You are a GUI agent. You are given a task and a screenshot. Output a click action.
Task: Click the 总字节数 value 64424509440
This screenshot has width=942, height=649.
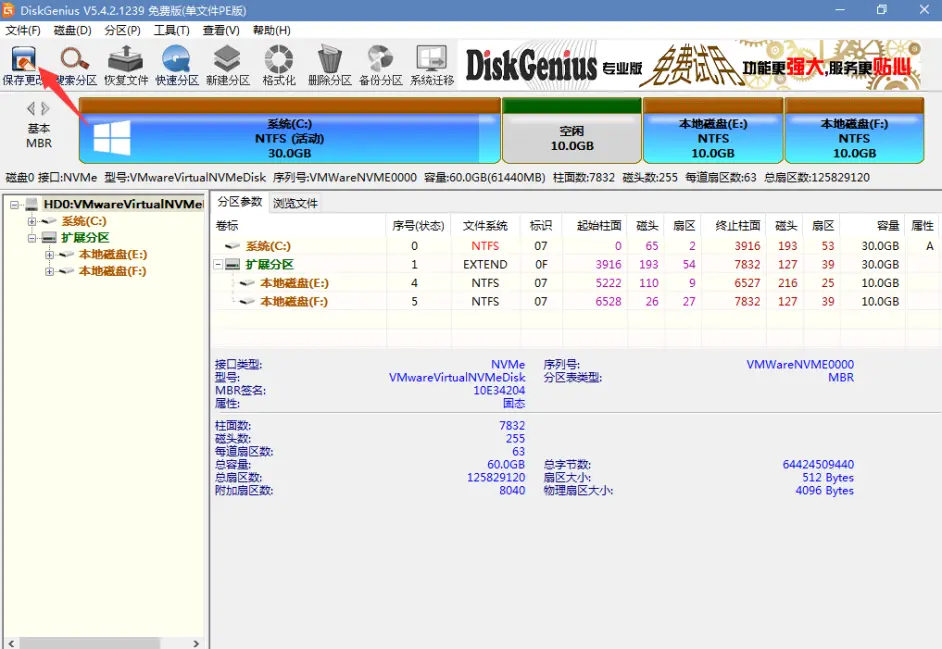coord(818,465)
